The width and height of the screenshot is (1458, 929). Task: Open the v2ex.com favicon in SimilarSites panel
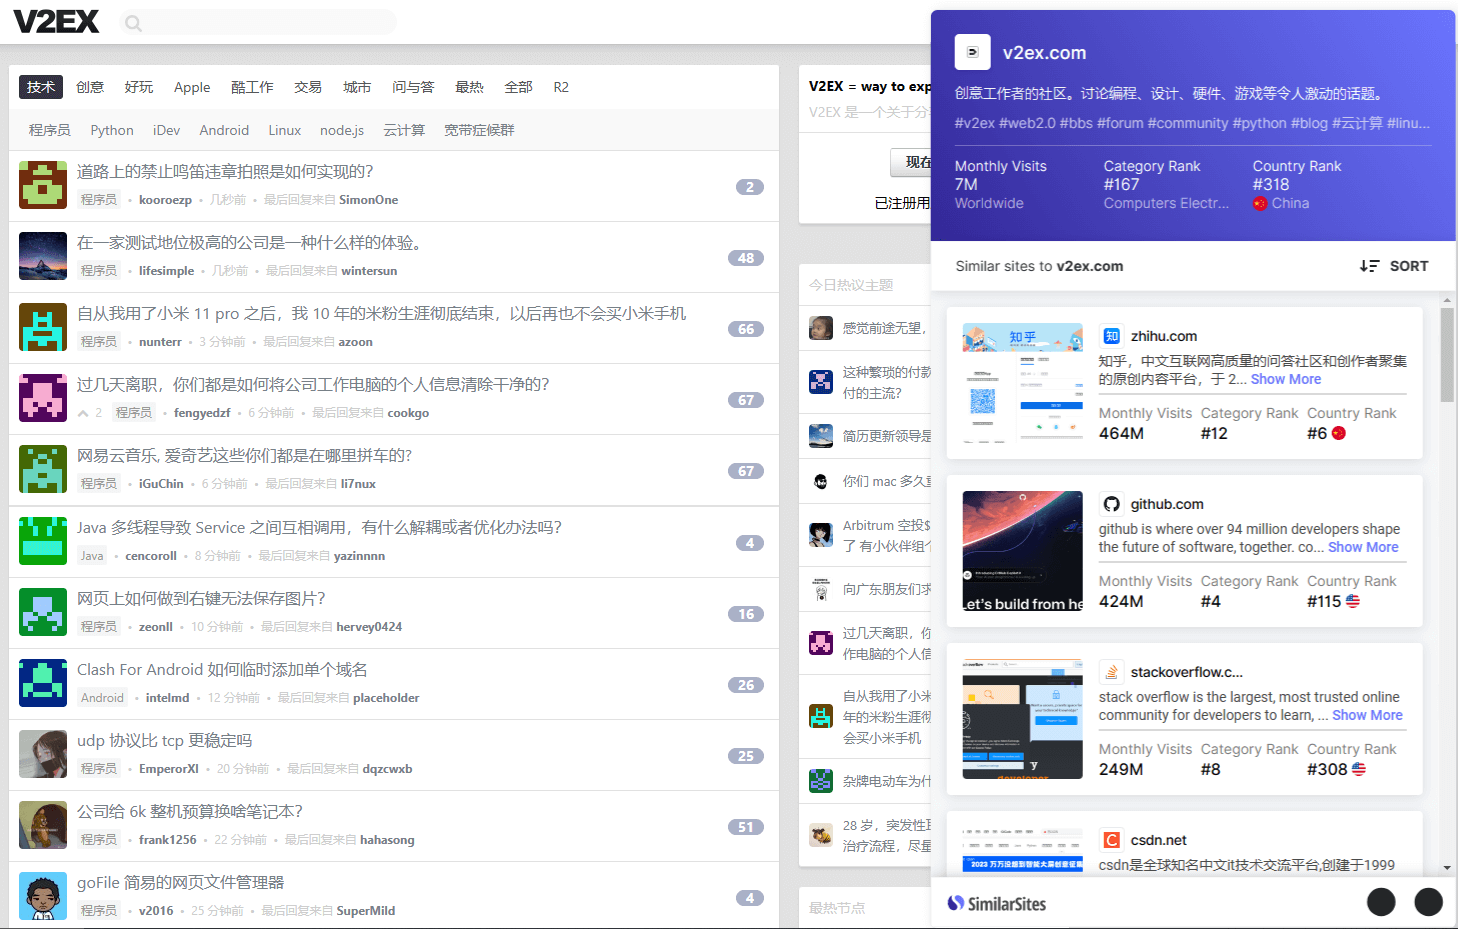pos(972,52)
